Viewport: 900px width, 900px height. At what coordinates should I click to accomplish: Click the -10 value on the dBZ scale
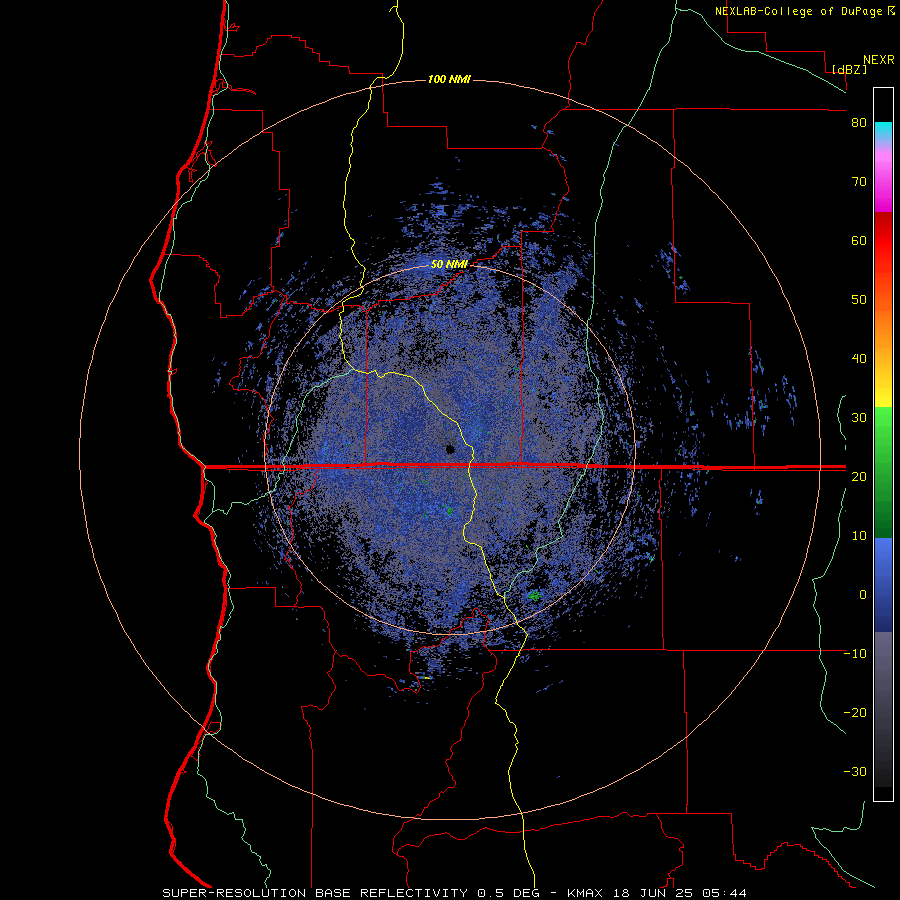coord(855,654)
